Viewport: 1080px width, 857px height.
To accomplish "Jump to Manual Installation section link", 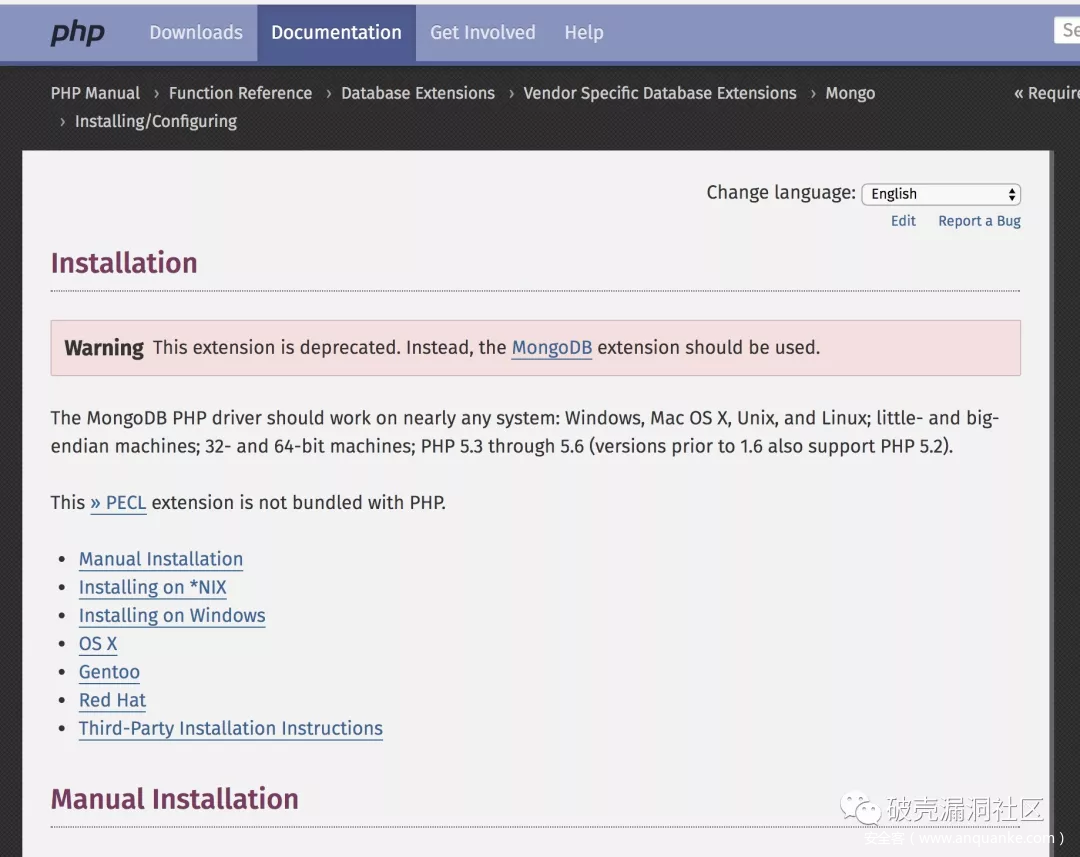I will click(160, 559).
